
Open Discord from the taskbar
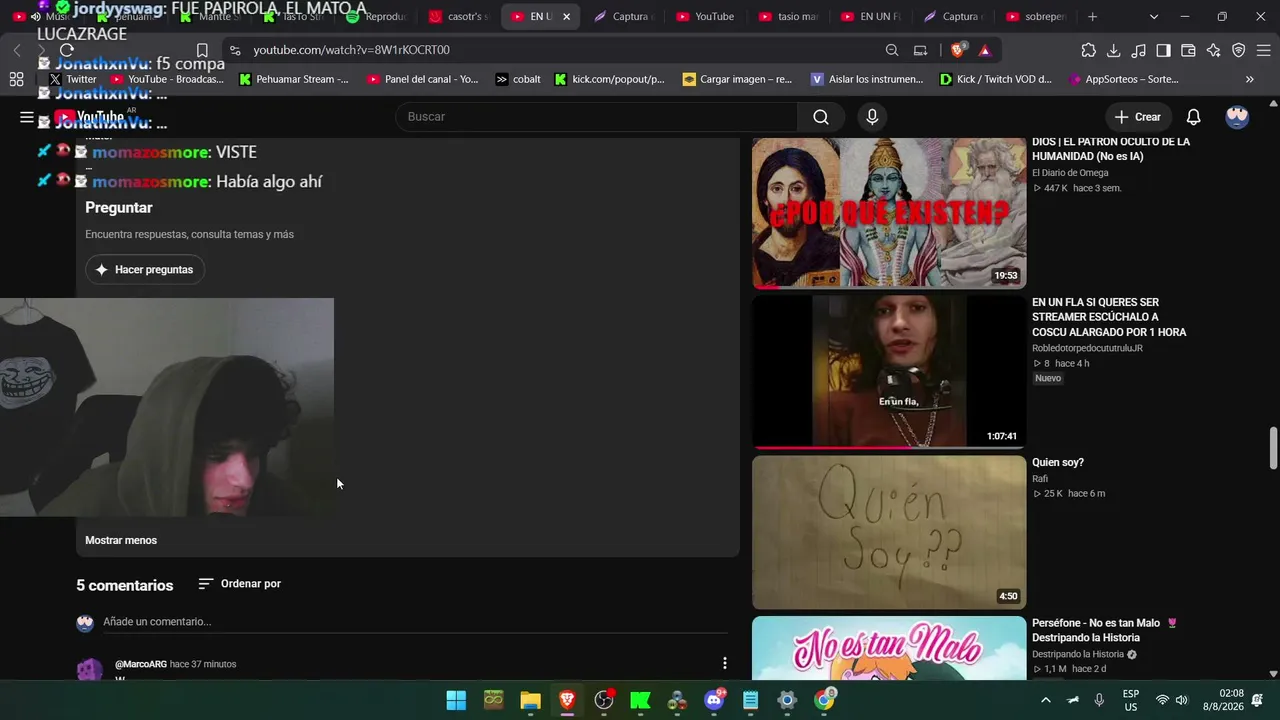tap(714, 700)
